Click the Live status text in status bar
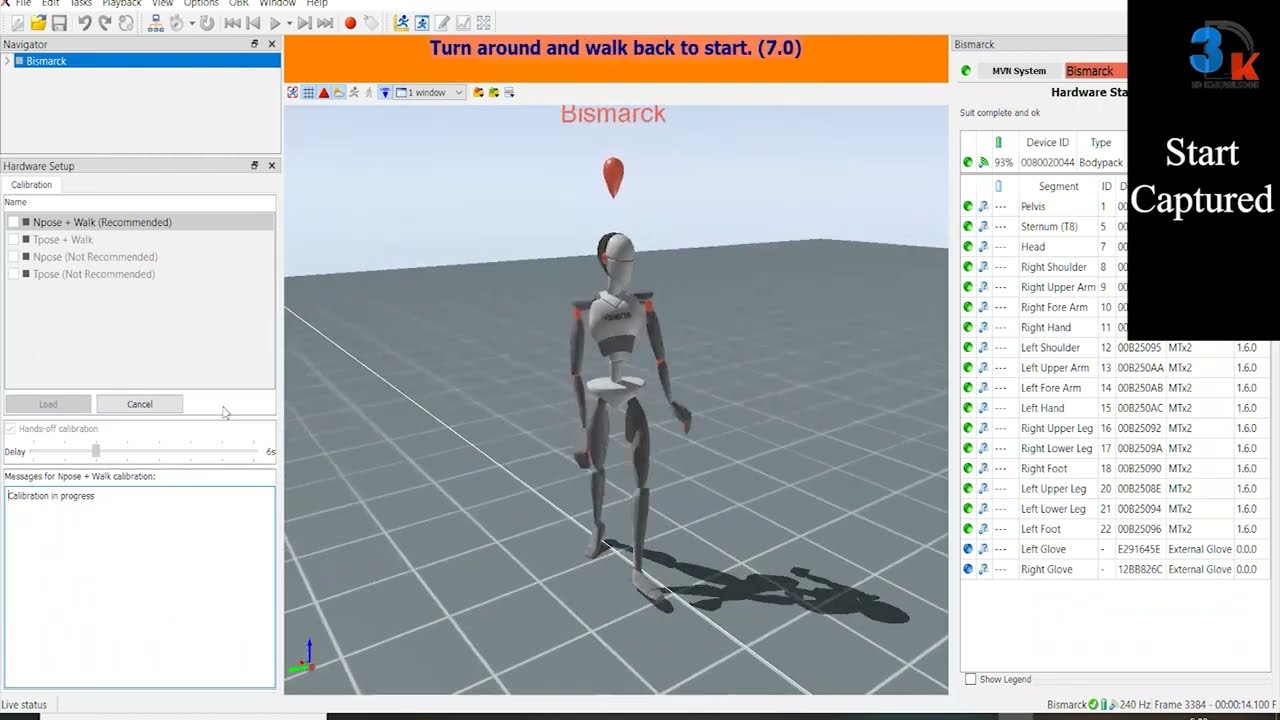The width and height of the screenshot is (1280, 720). point(24,705)
